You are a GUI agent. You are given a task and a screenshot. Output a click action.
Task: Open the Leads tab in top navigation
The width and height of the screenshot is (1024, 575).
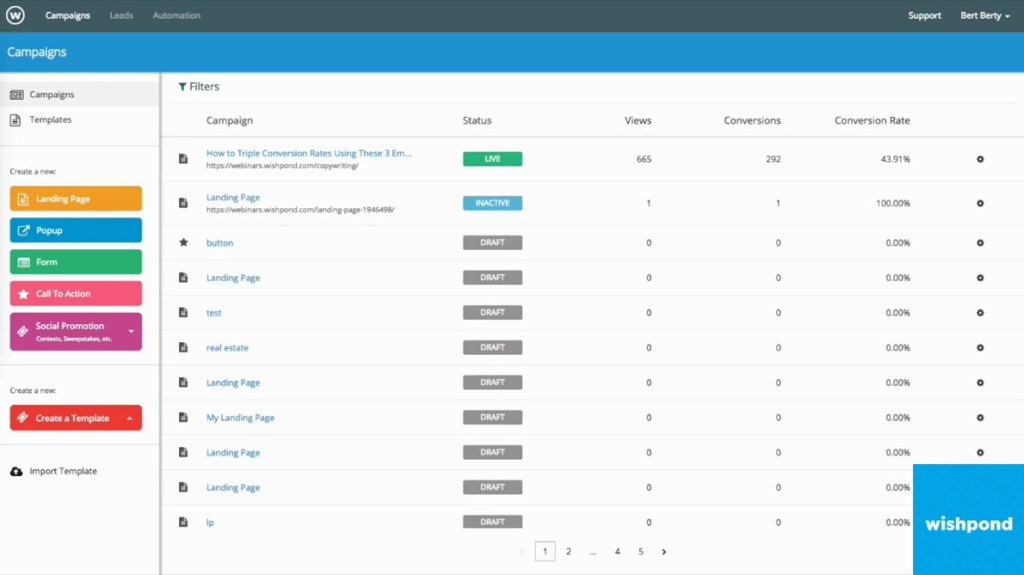[121, 15]
